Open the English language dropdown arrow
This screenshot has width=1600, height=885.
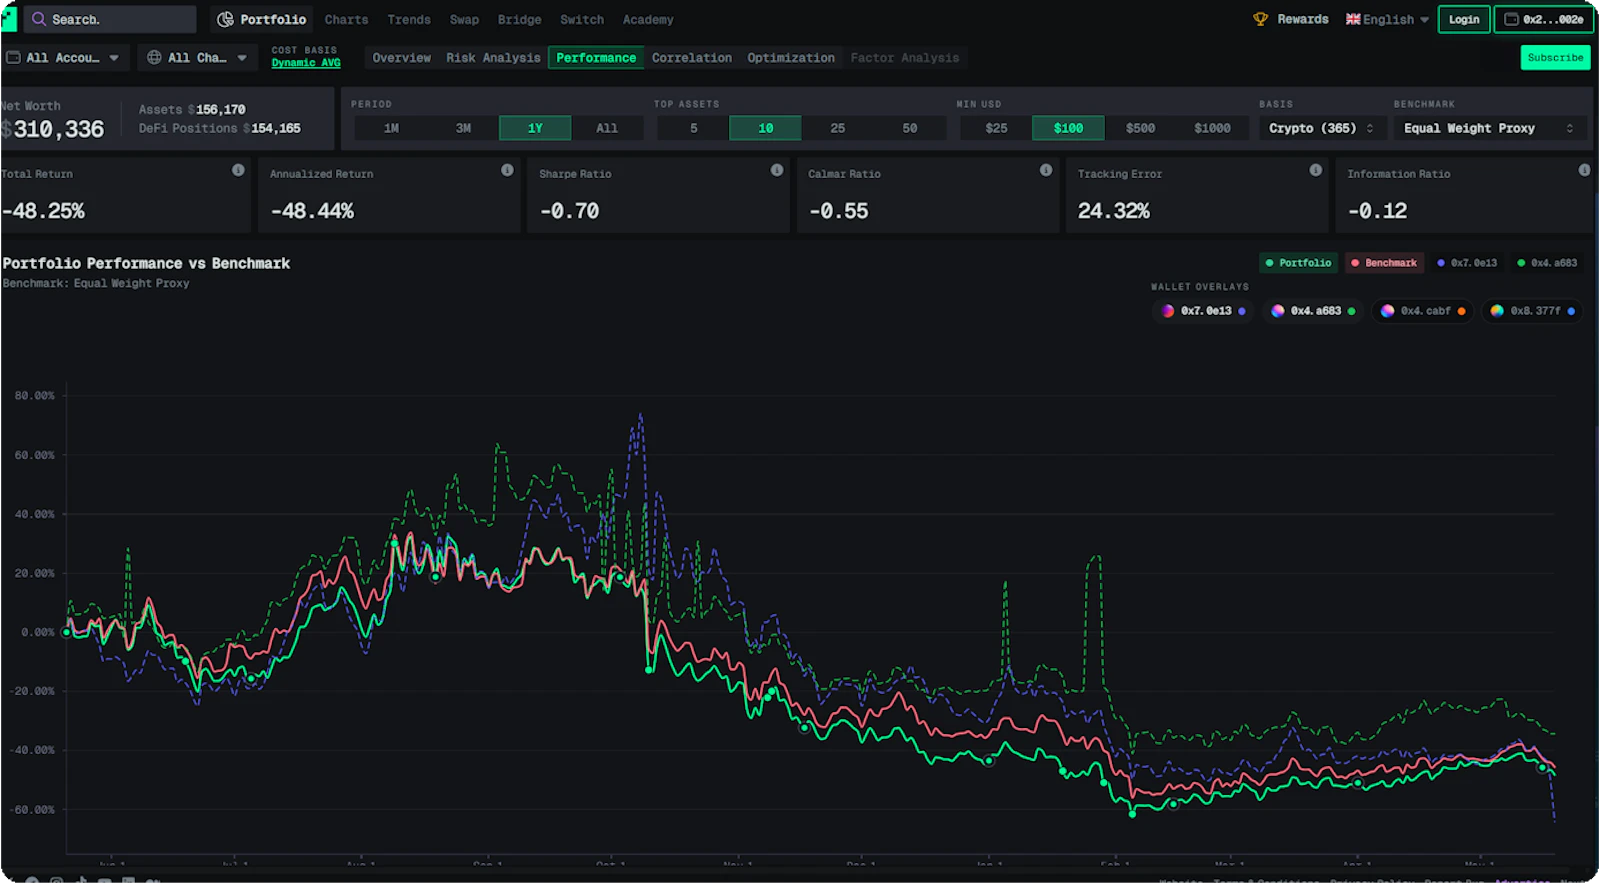1424,20
